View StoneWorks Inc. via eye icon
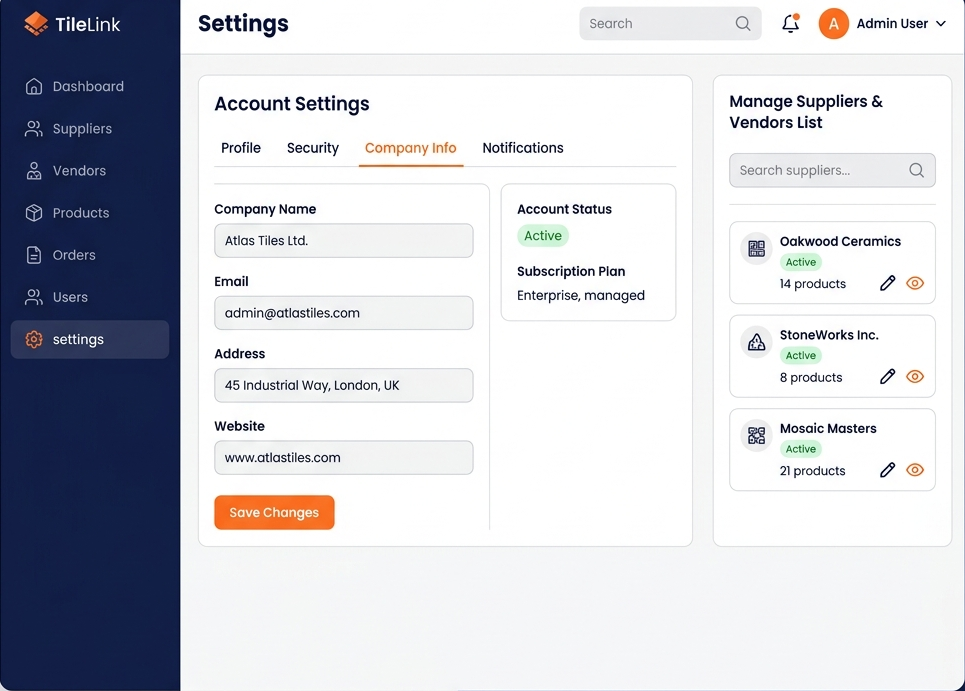This screenshot has height=691, width=965. point(915,377)
